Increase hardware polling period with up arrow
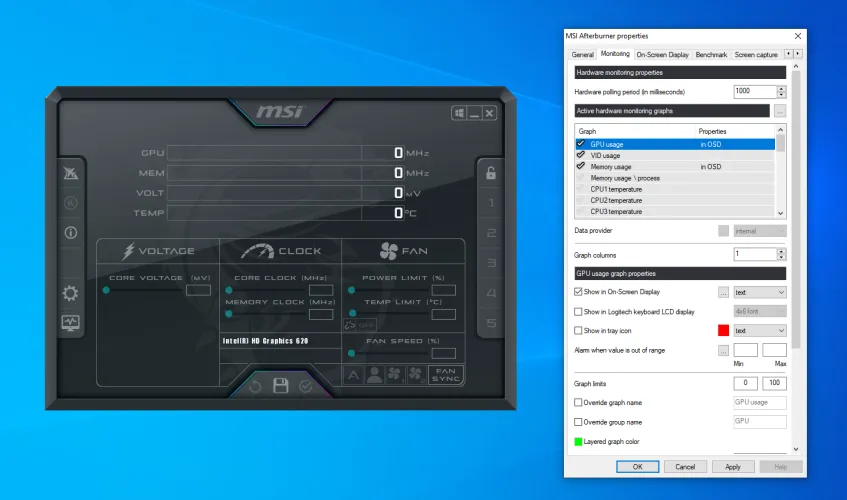This screenshot has height=500, width=847. pos(781,87)
